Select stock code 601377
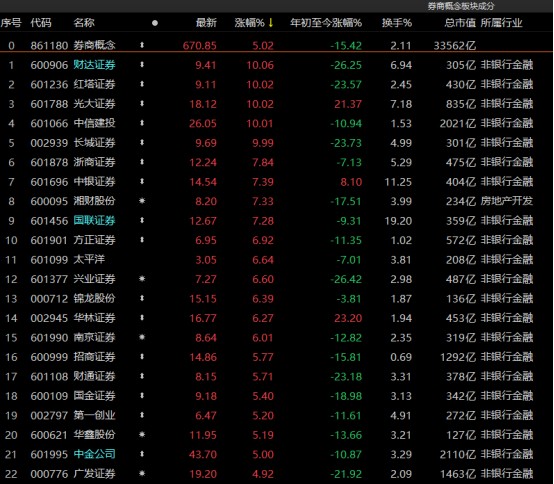Screen dimensions: 554x484 pyautogui.click(x=49, y=279)
